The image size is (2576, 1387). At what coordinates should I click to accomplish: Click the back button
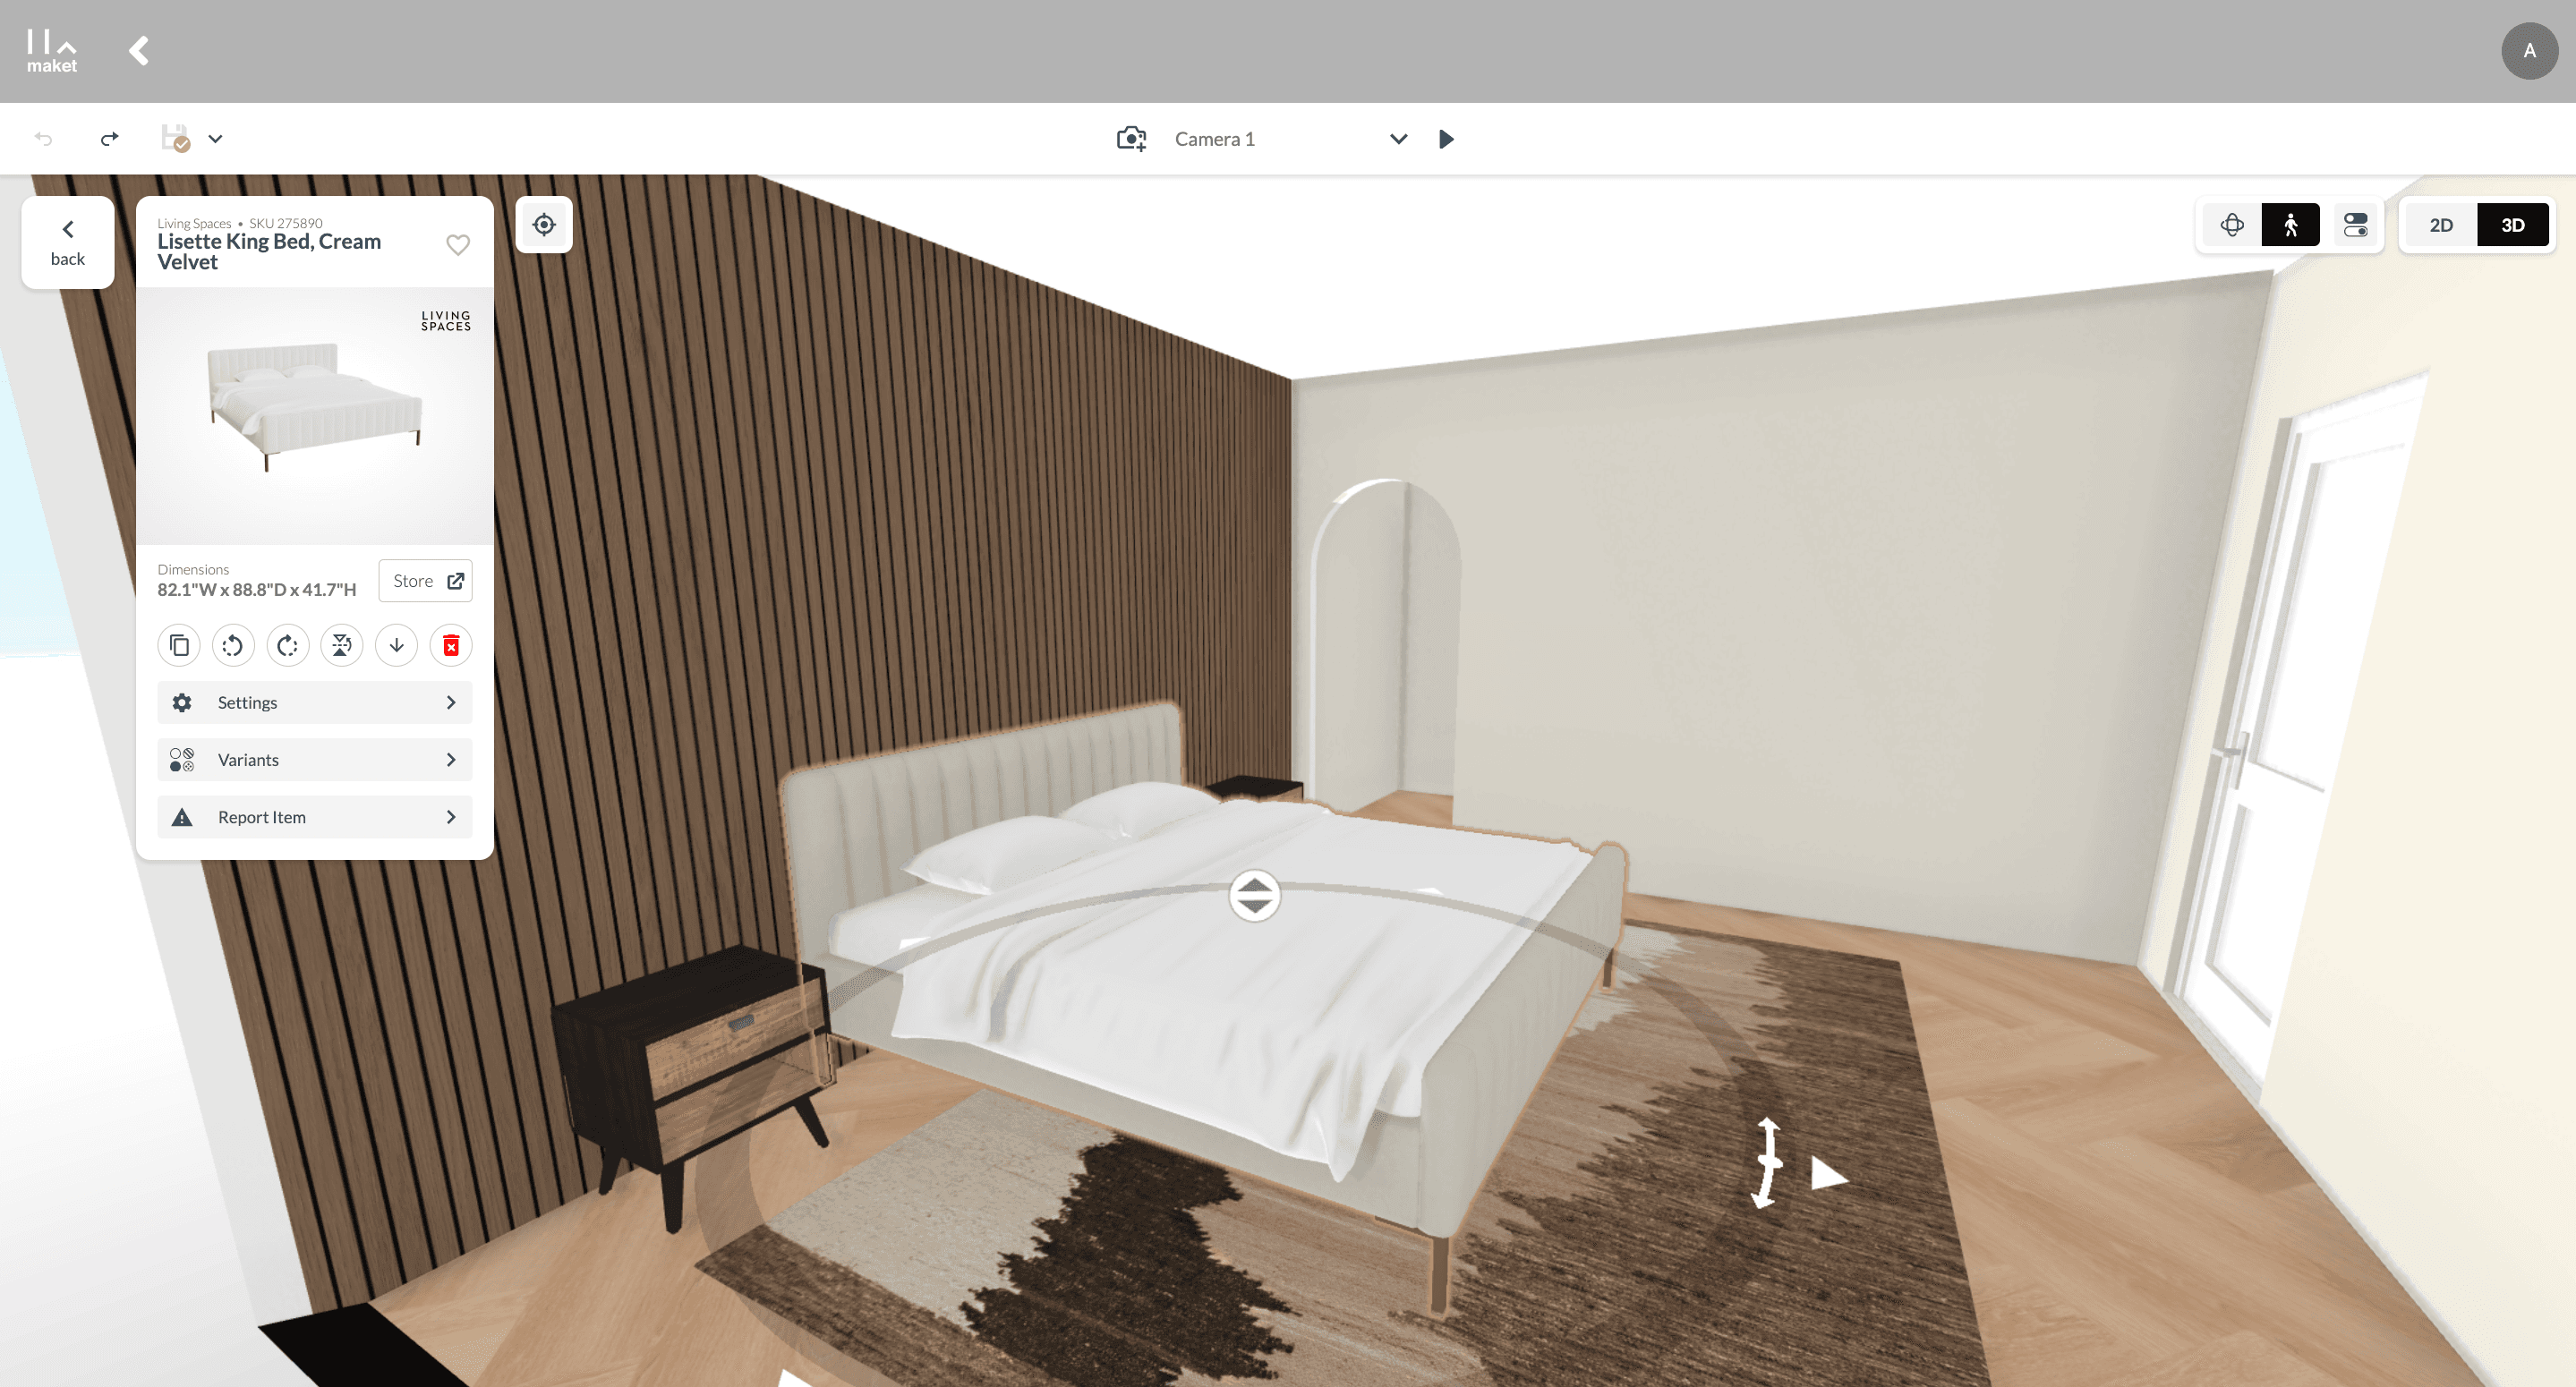click(x=68, y=242)
